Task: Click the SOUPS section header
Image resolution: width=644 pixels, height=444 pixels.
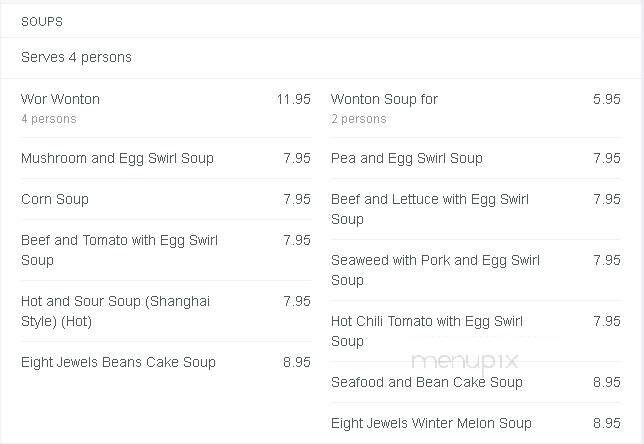Action: 42,20
